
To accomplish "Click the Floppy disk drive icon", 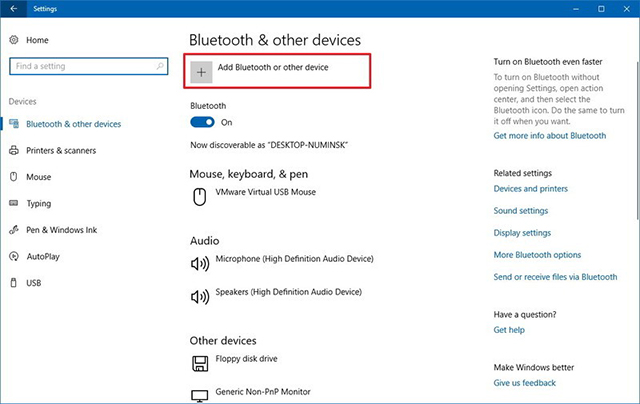I will (x=200, y=363).
